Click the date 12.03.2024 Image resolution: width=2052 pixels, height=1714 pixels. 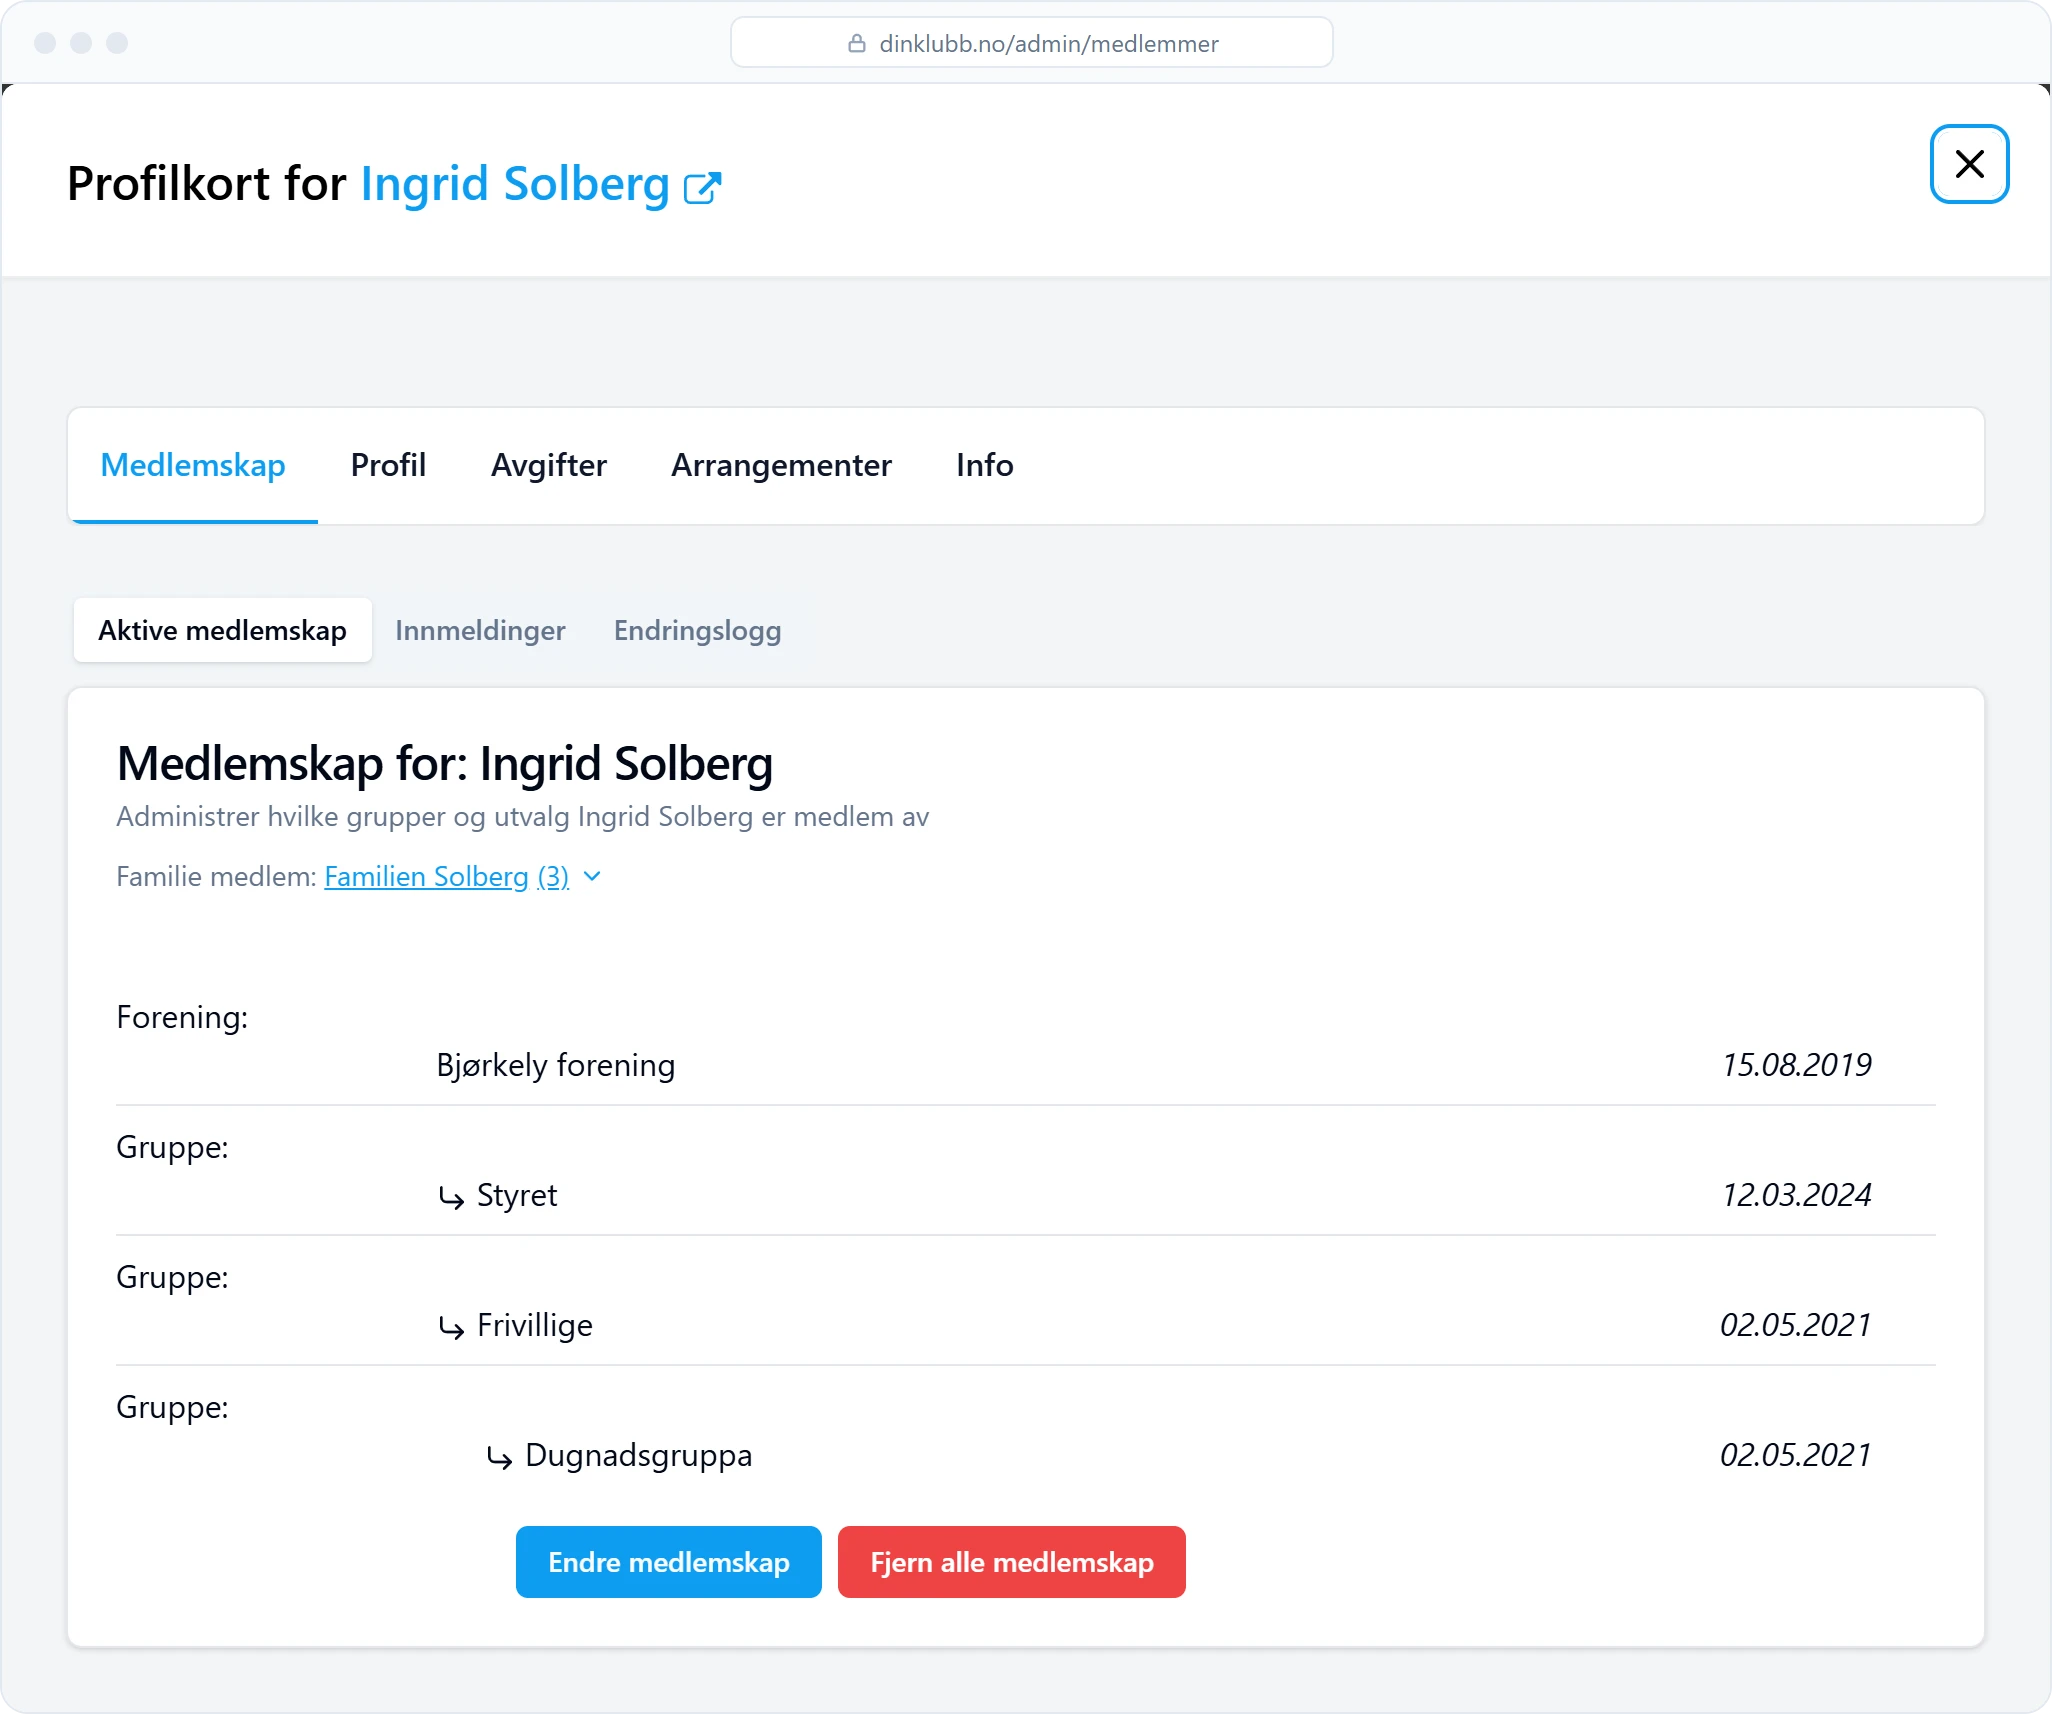click(1796, 1195)
